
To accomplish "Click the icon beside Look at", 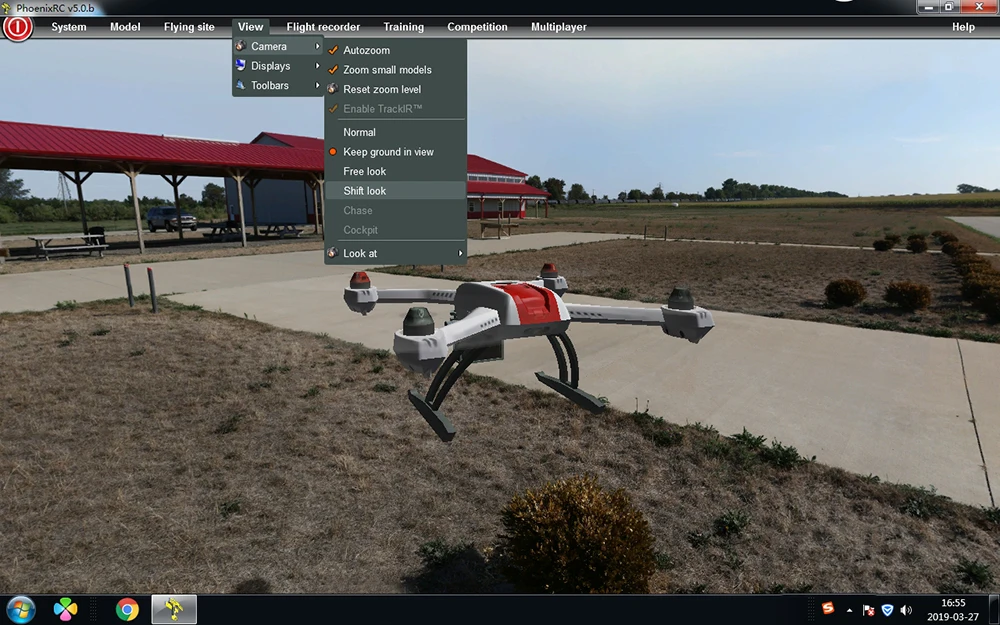I will [x=332, y=253].
